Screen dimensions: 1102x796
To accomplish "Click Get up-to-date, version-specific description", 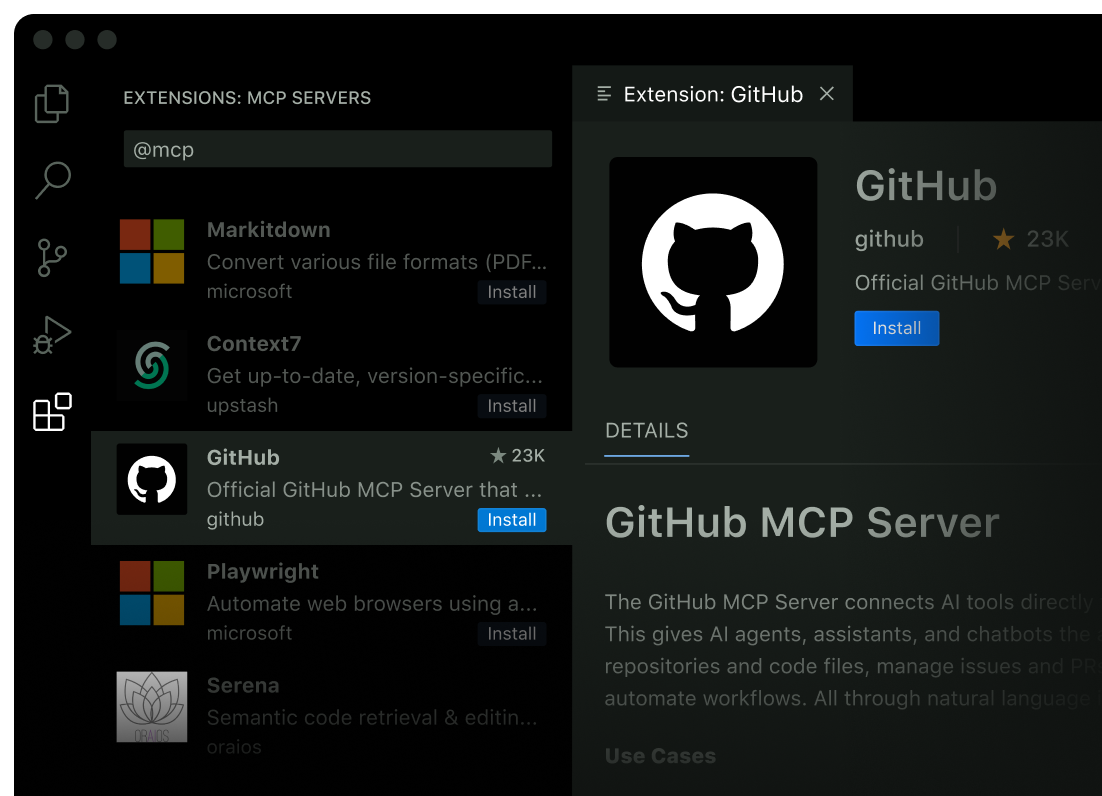I will click(x=375, y=376).
